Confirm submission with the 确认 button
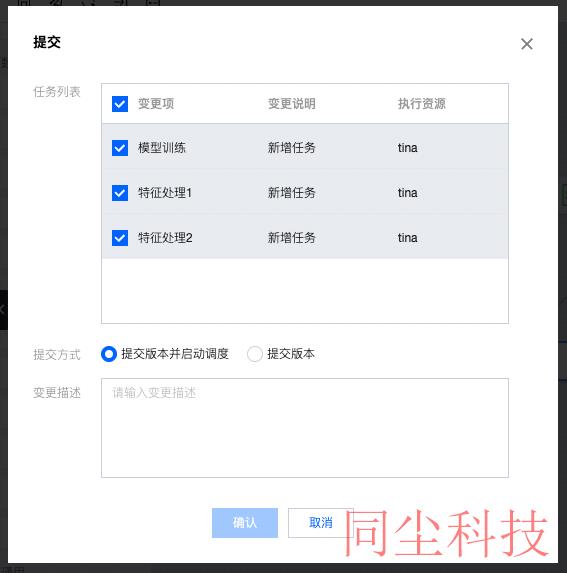 coord(245,523)
